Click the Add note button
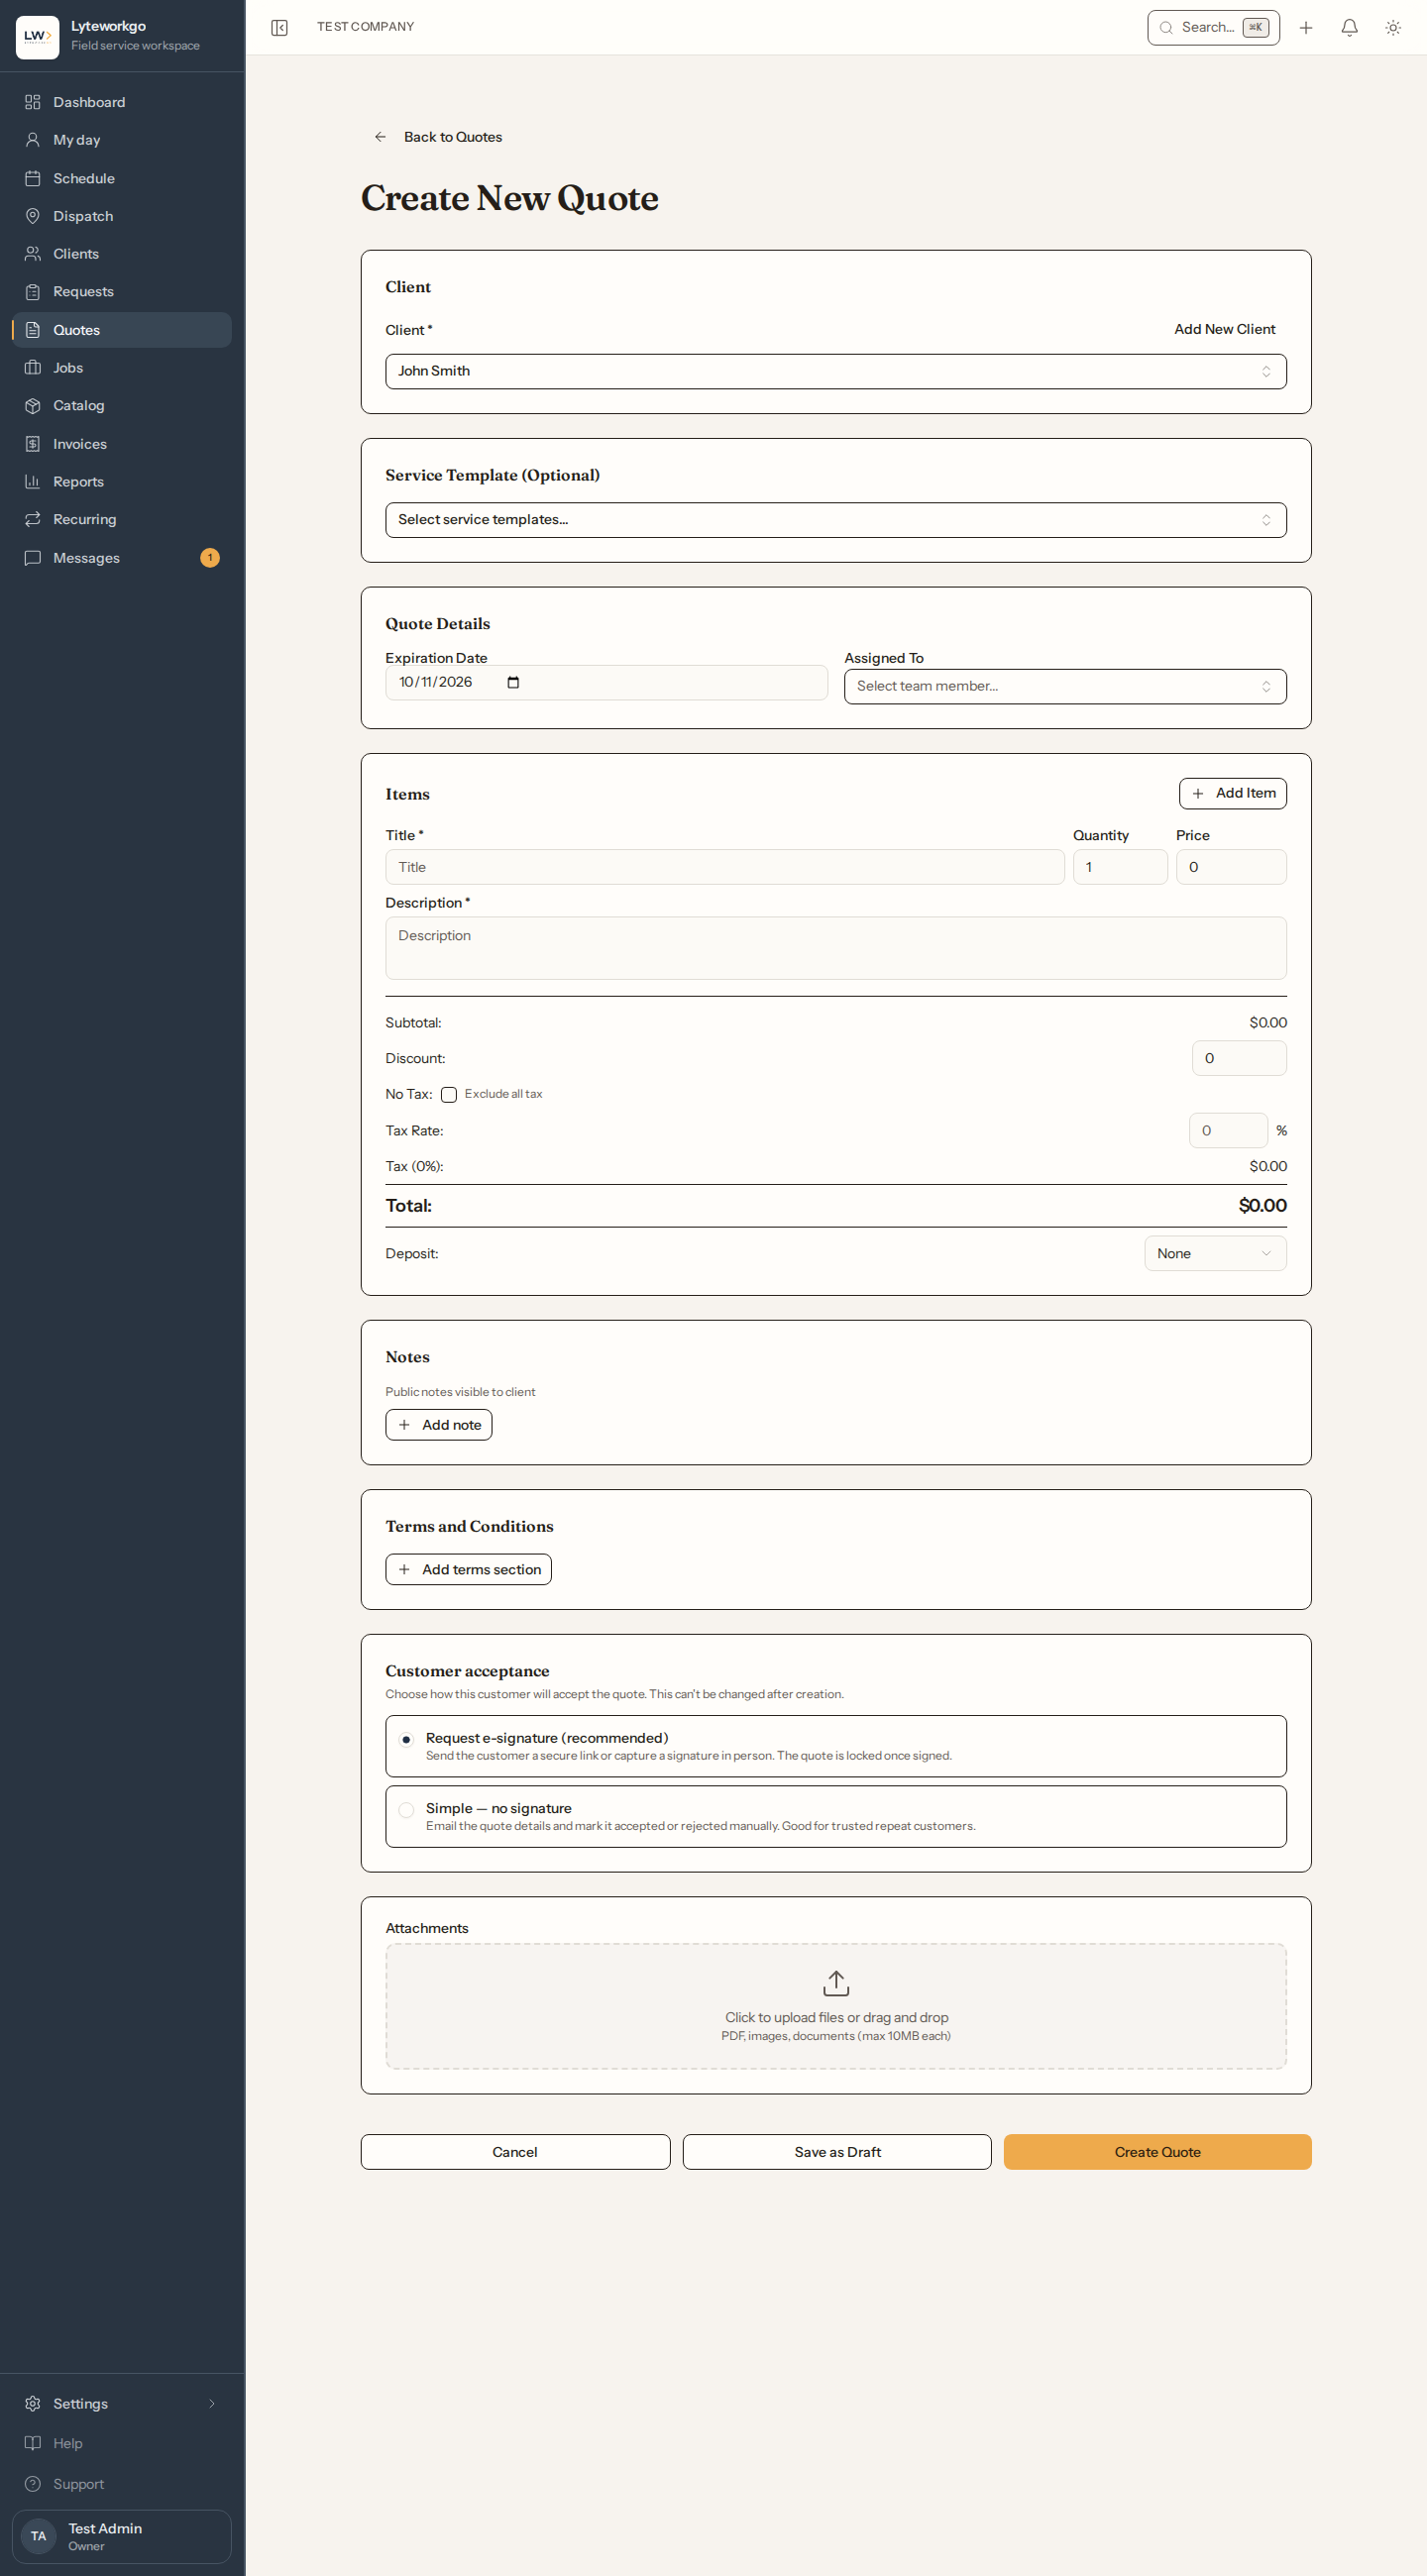Screen dimensions: 1427x2576 (438, 1424)
